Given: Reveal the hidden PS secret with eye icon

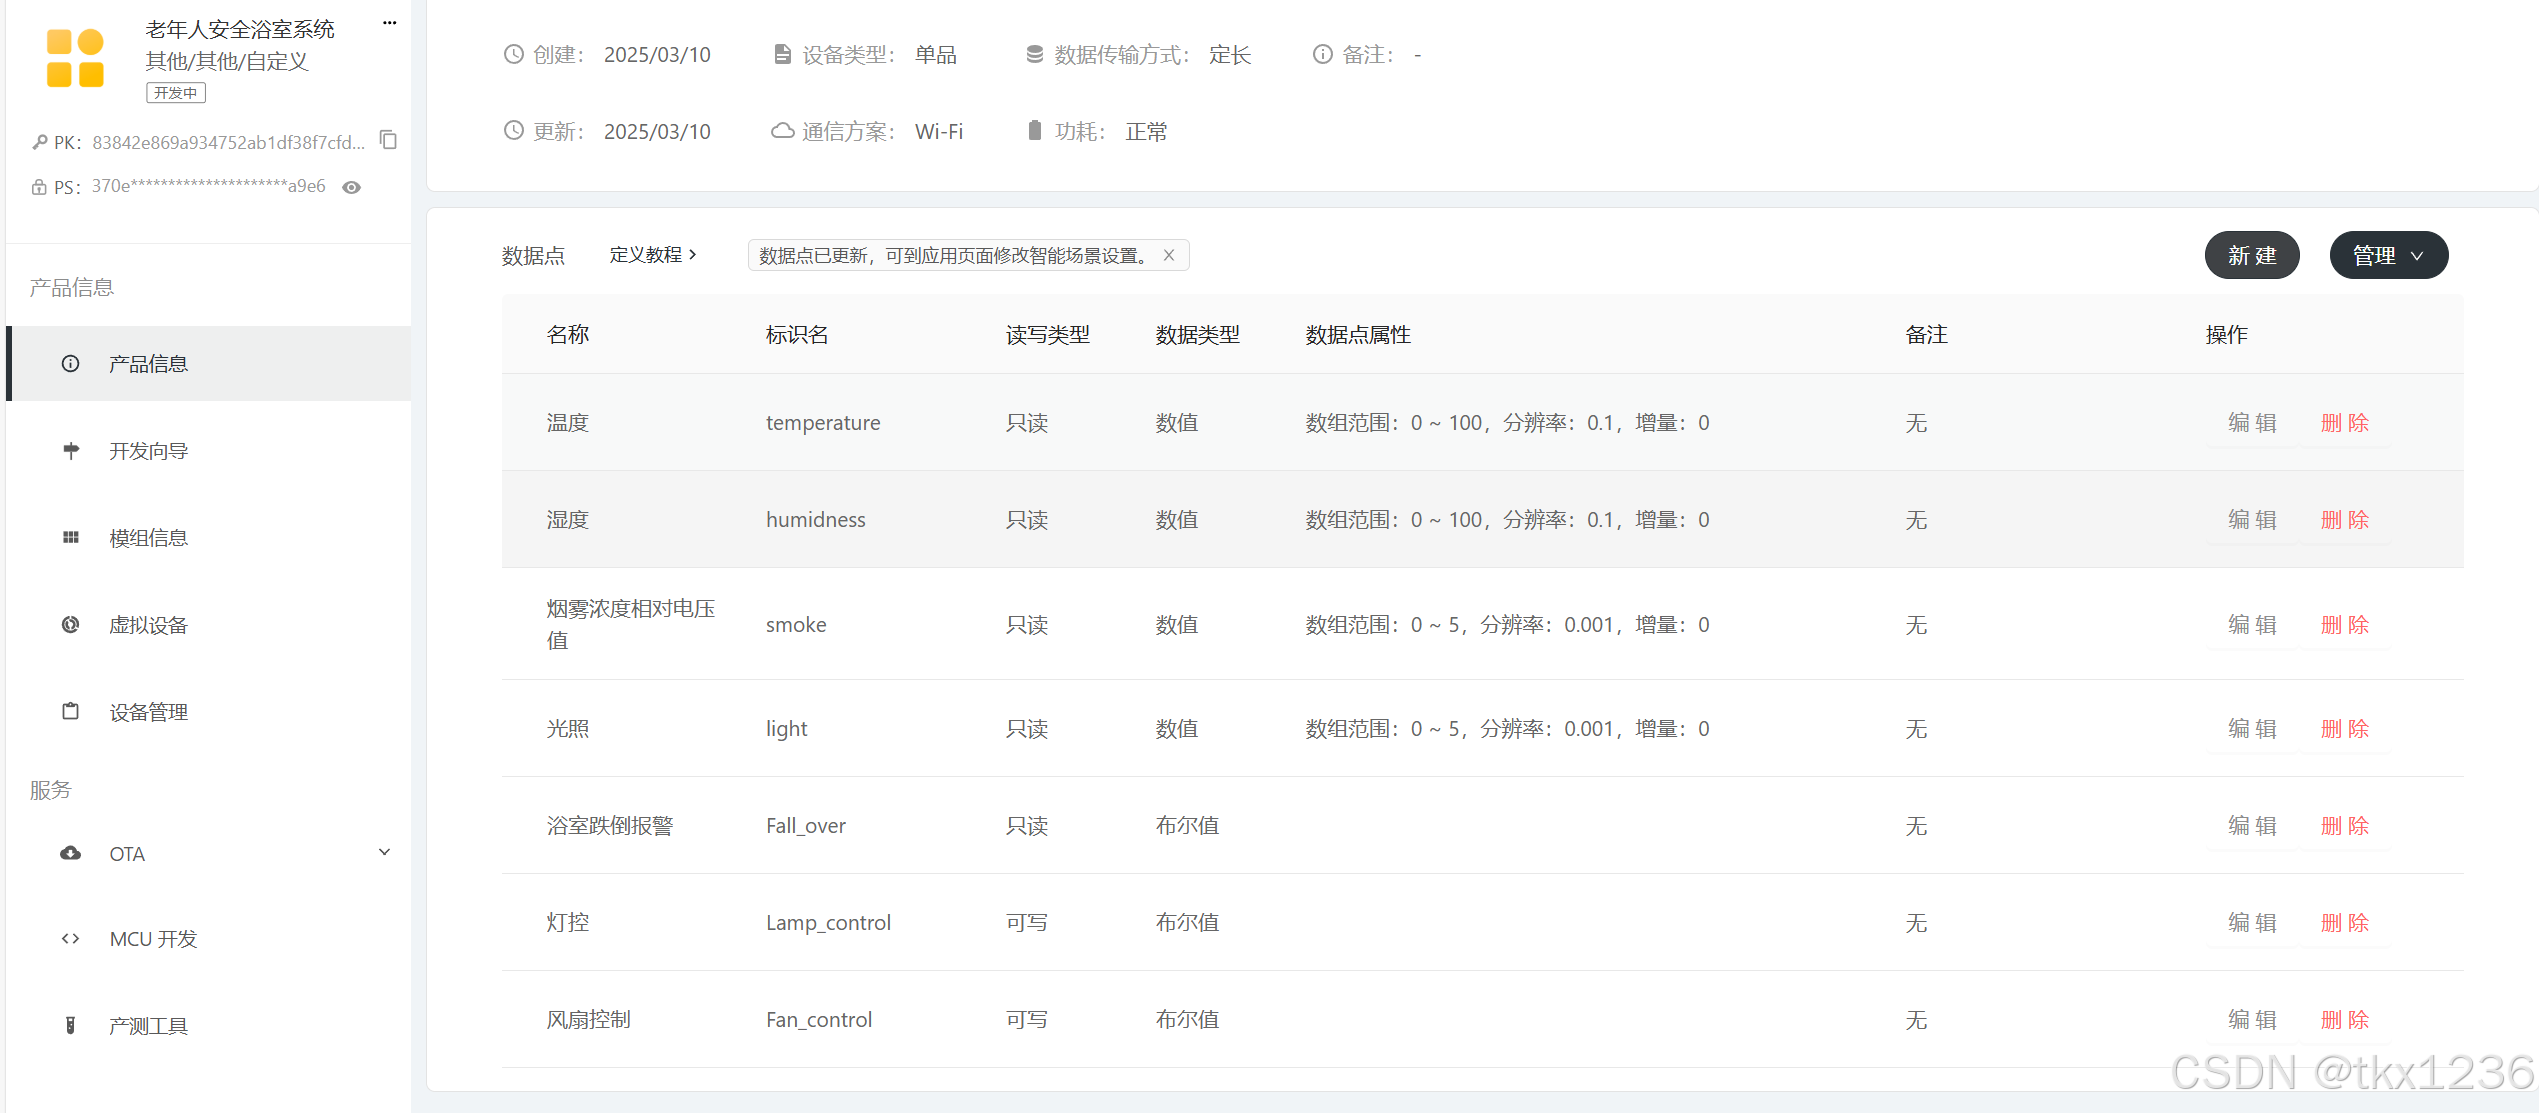Looking at the screenshot, I should pyautogui.click(x=351, y=187).
